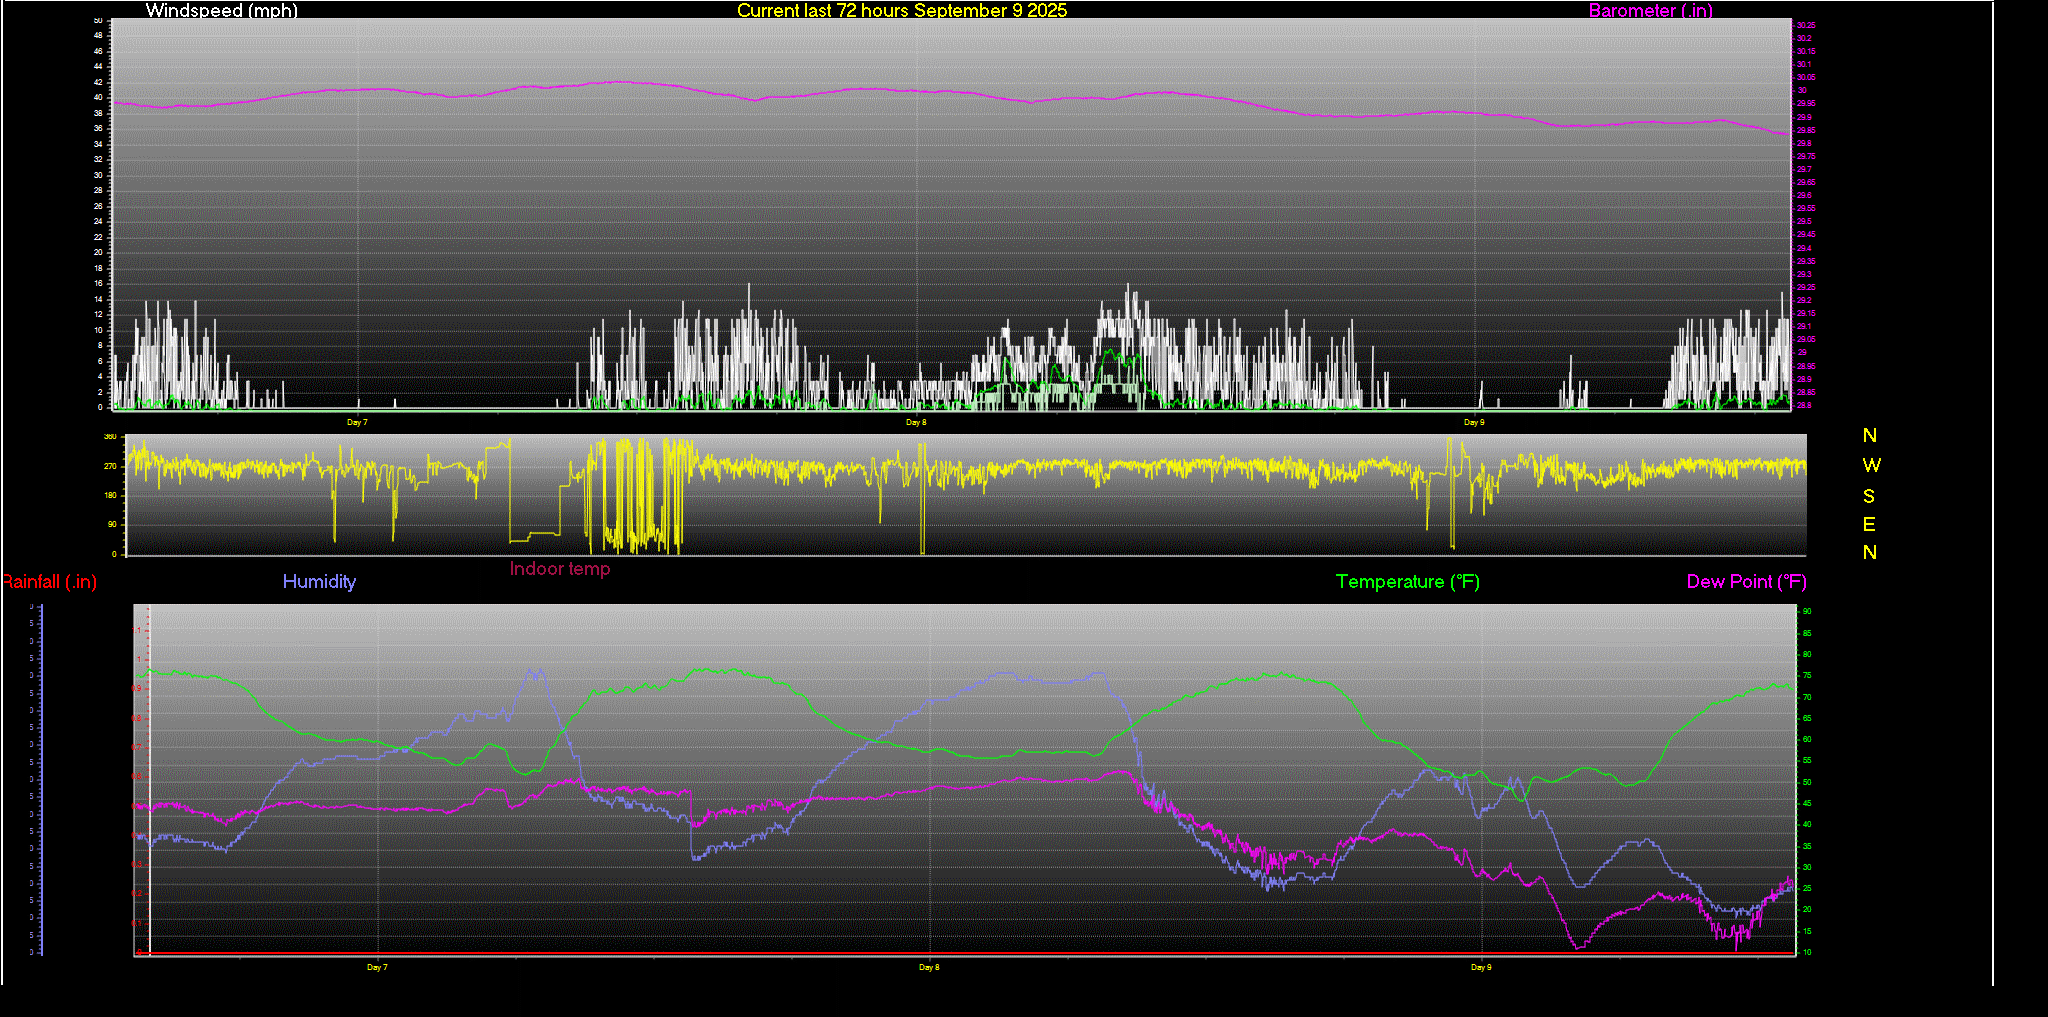
Task: Click the 'Current last 72 hours September 9 2025' heading
Action: click(x=902, y=10)
